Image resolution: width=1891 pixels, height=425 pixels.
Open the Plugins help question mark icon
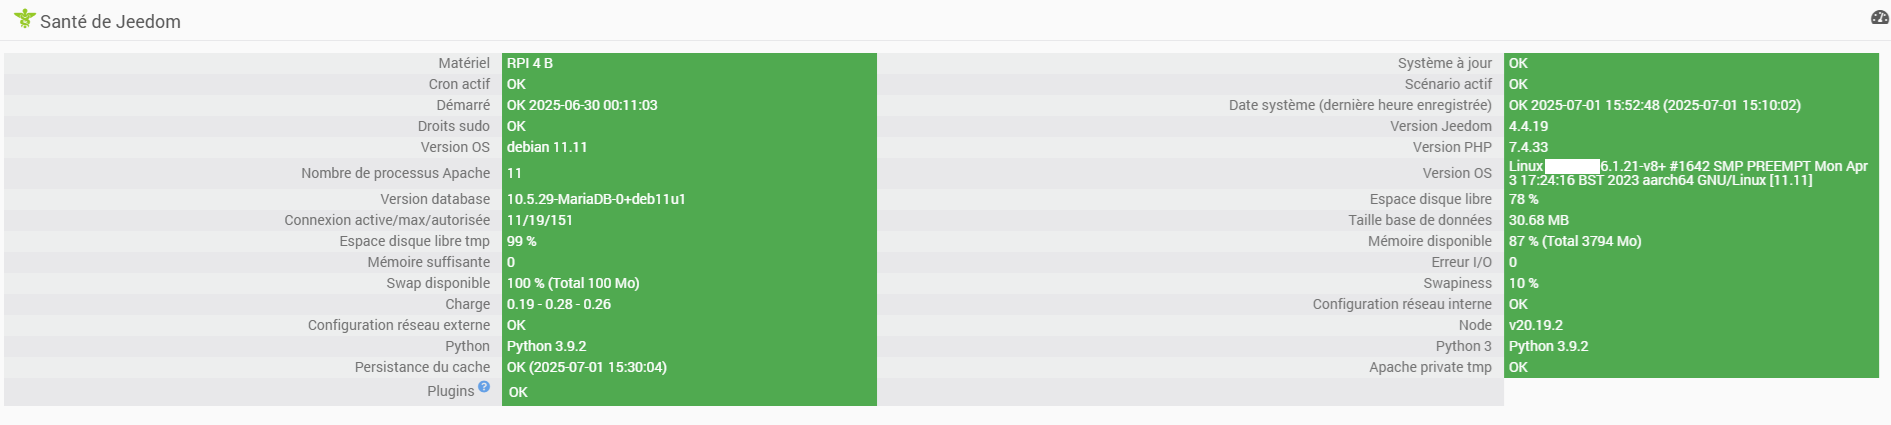click(x=484, y=386)
